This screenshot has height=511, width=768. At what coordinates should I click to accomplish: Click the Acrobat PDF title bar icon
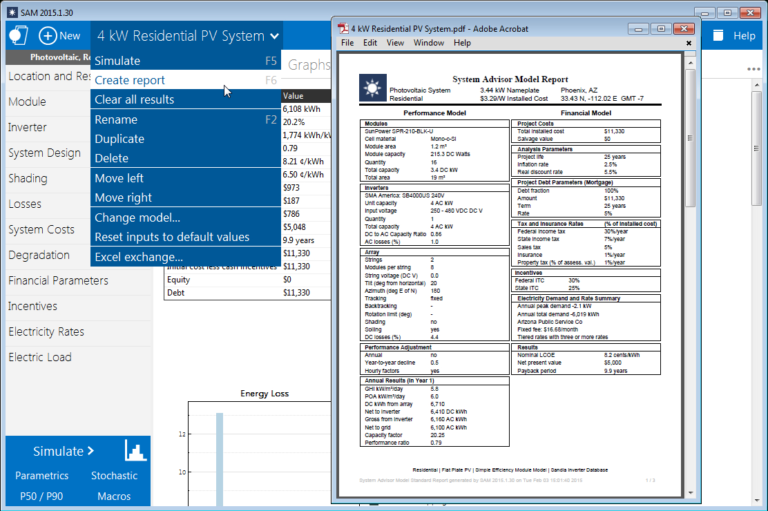coord(342,28)
